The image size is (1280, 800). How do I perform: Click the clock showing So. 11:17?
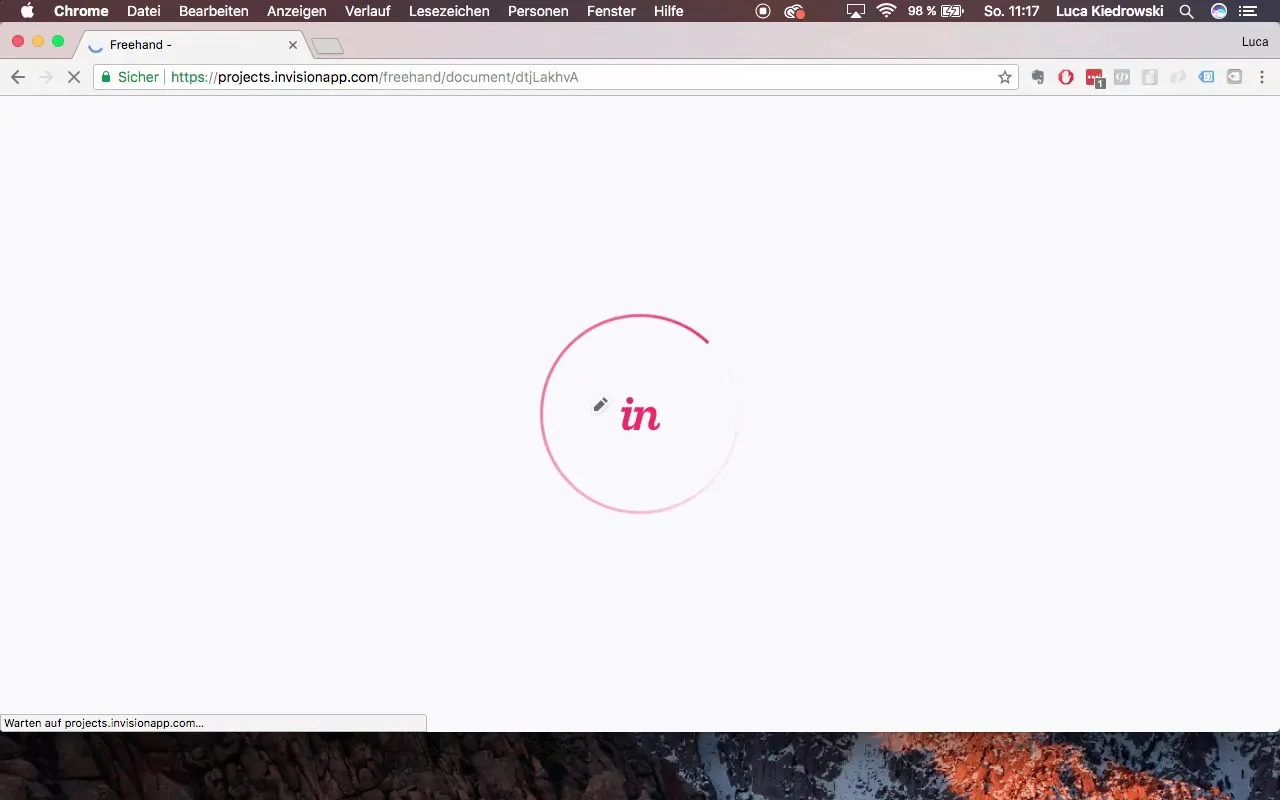[1013, 11]
